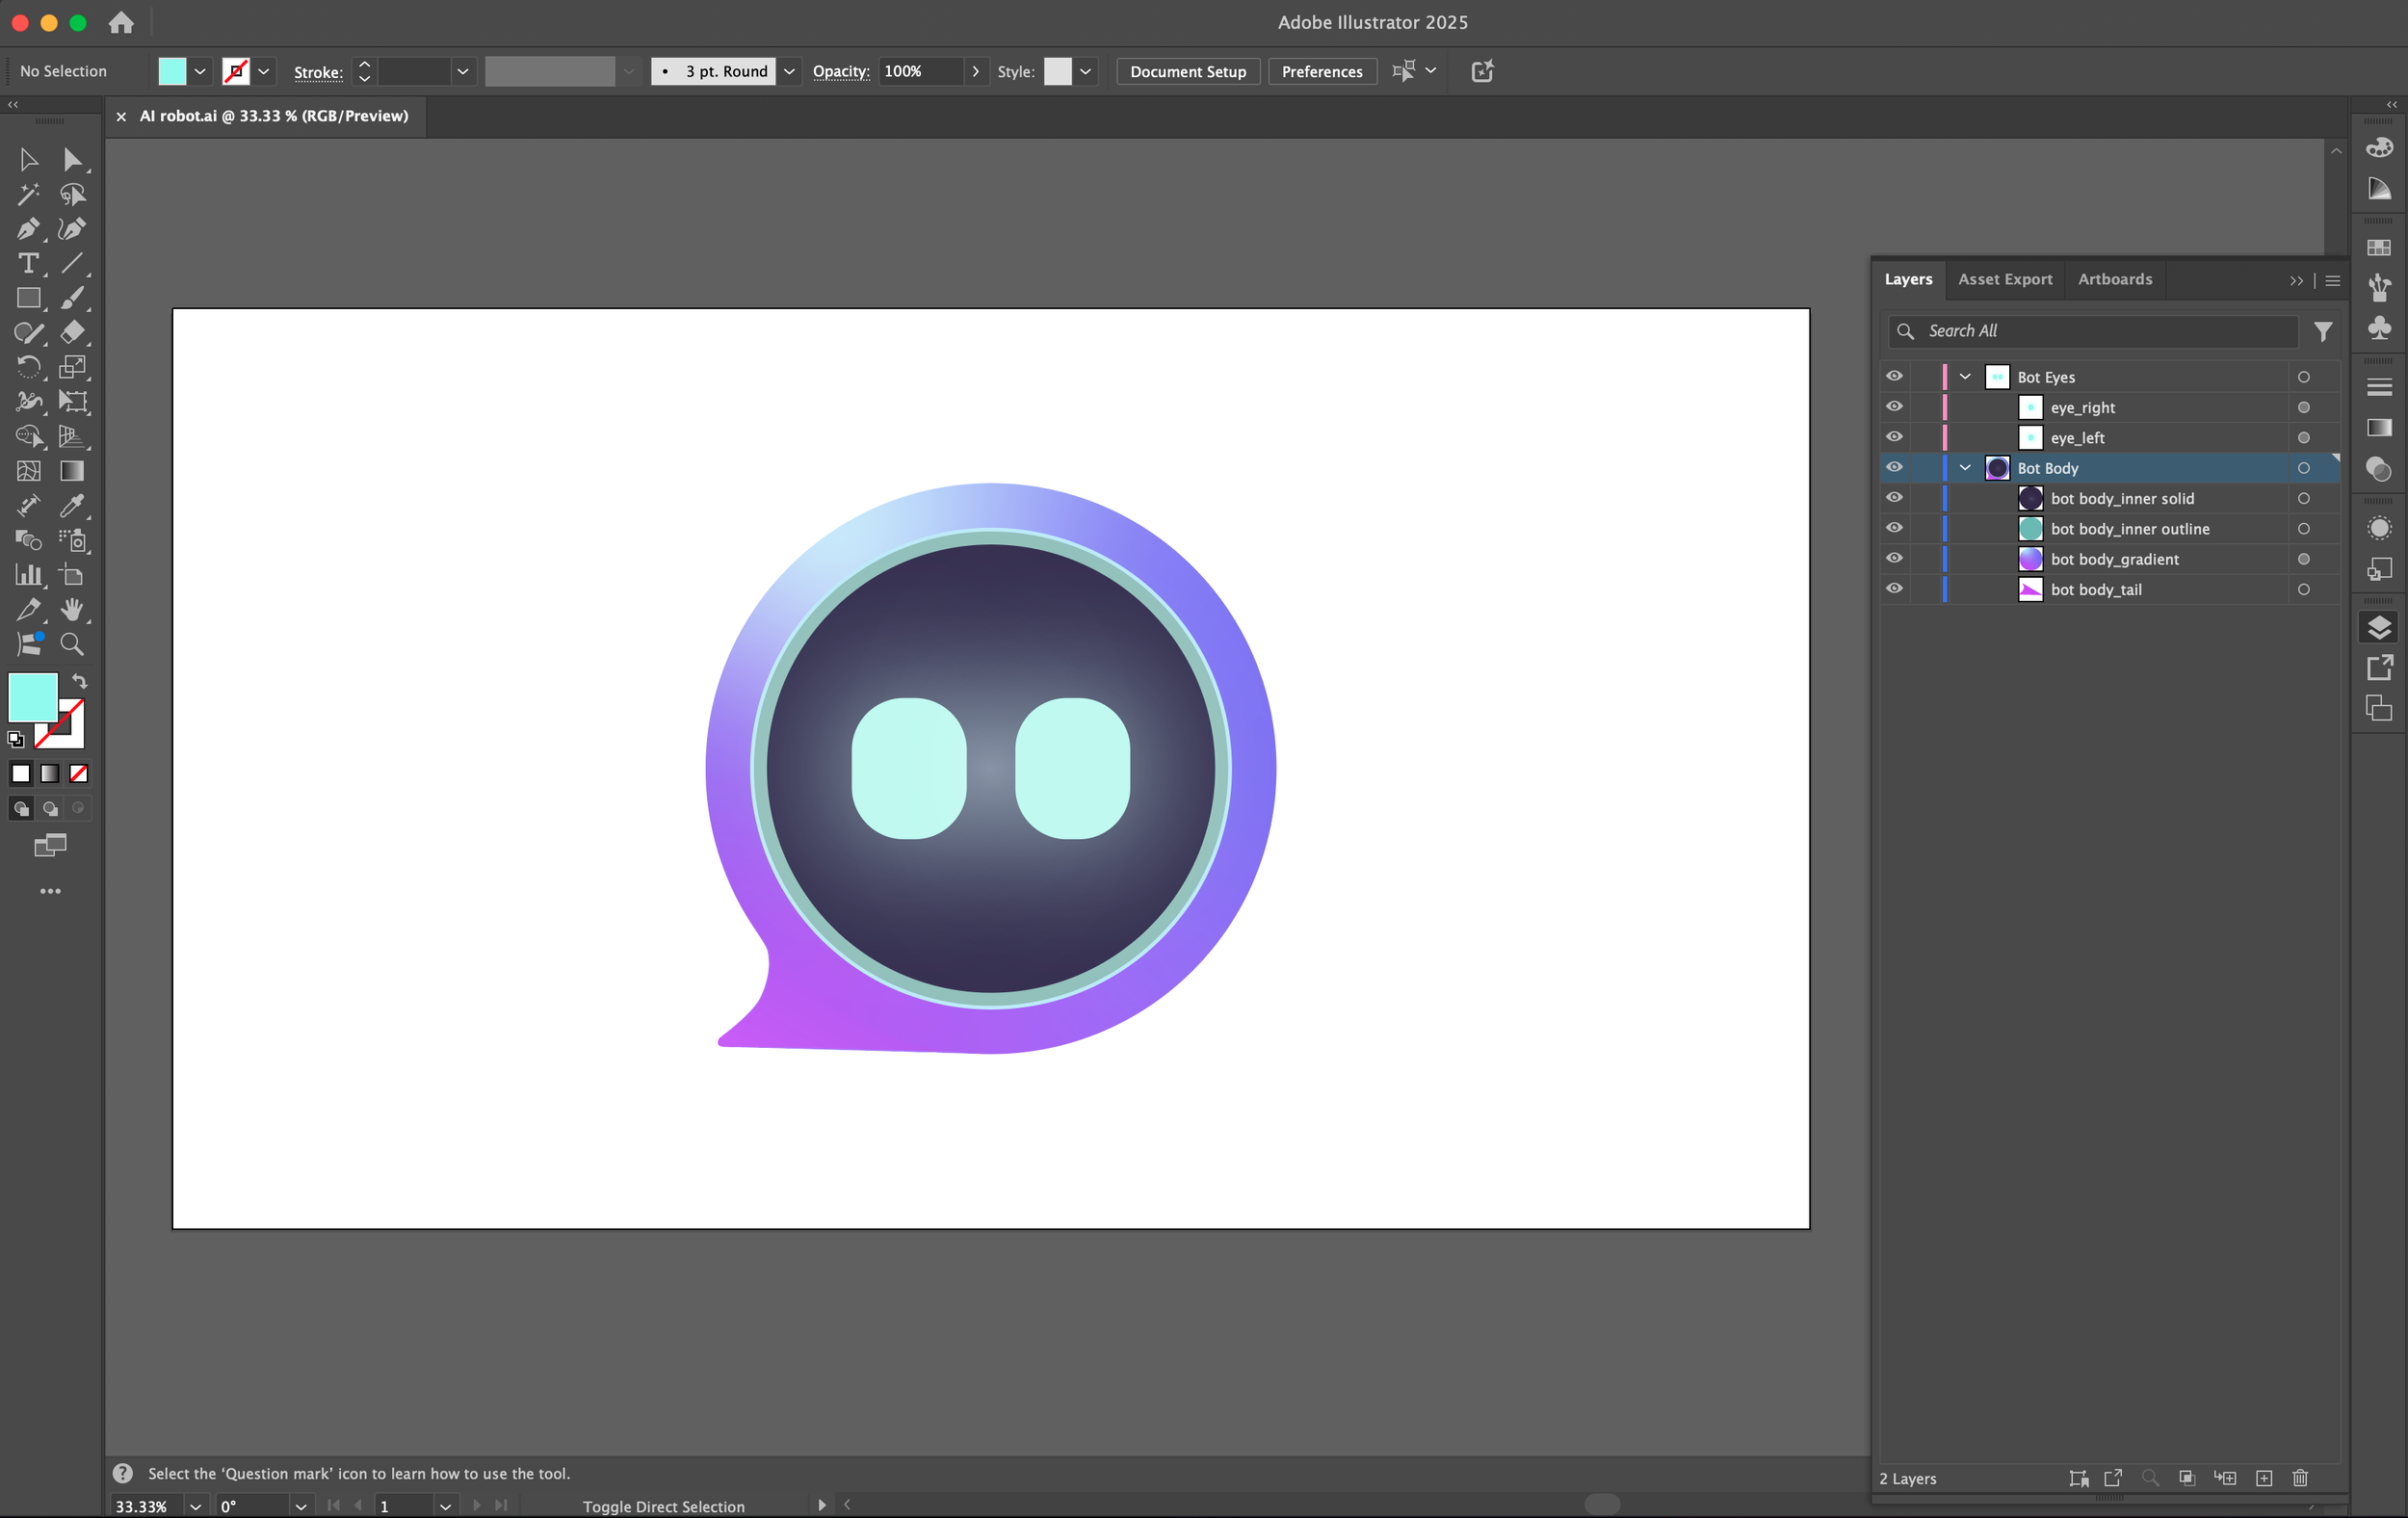The image size is (2408, 1518).
Task: Select the Gradient tool
Action: tap(72, 471)
